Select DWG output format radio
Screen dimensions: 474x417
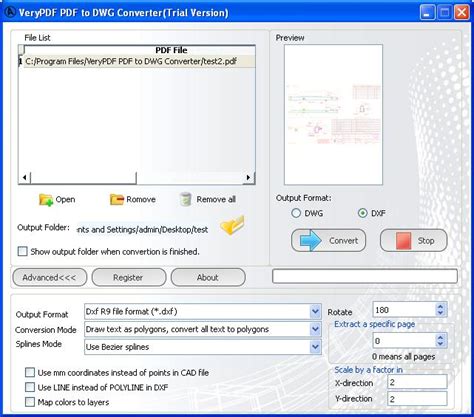pos(296,213)
